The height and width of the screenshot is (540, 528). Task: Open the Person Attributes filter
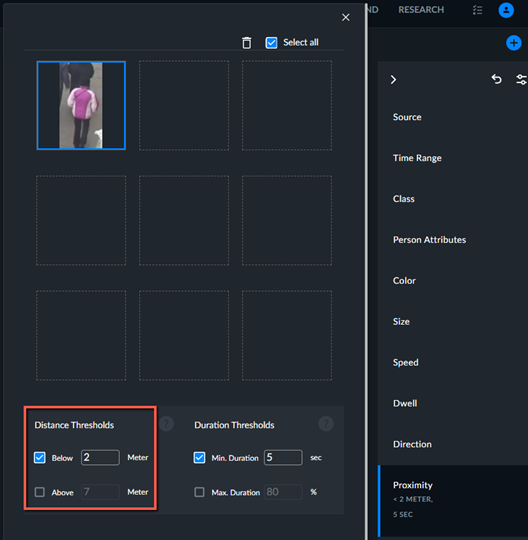point(429,240)
